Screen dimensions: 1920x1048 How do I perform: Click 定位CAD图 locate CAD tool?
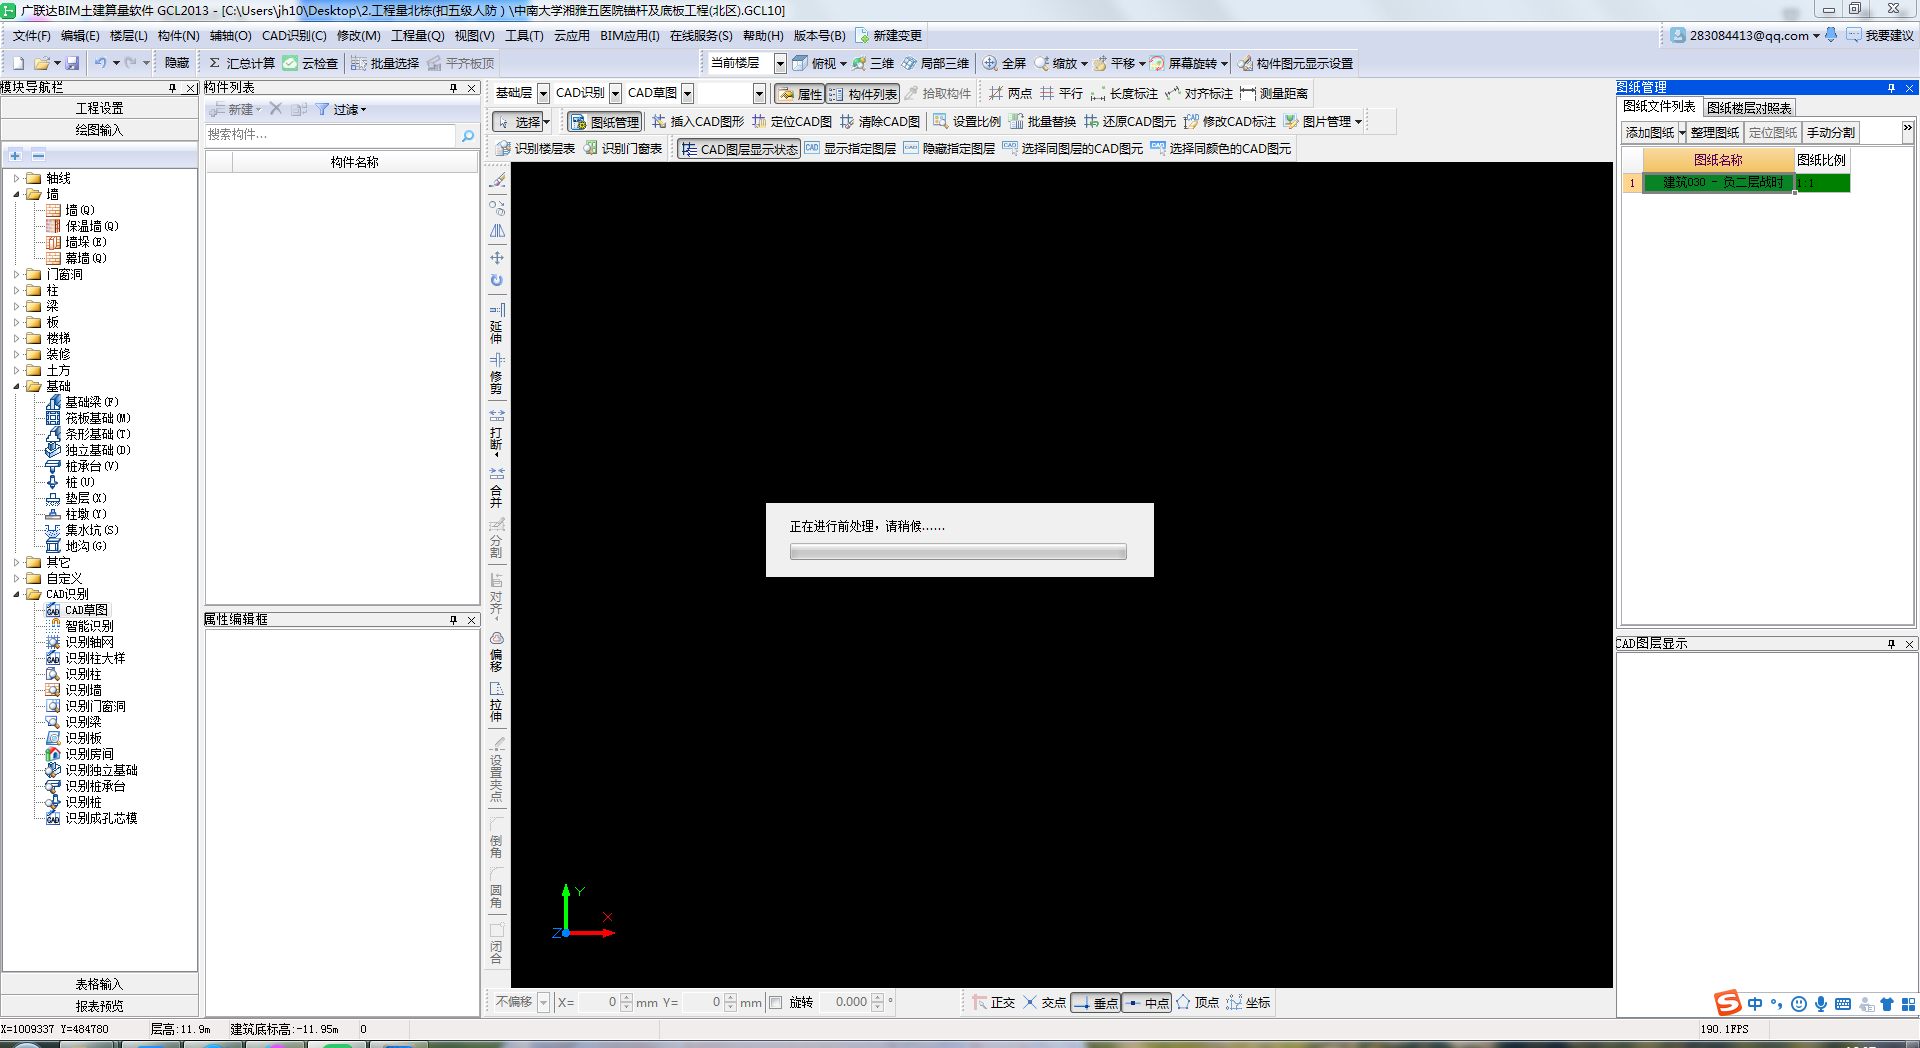point(792,121)
